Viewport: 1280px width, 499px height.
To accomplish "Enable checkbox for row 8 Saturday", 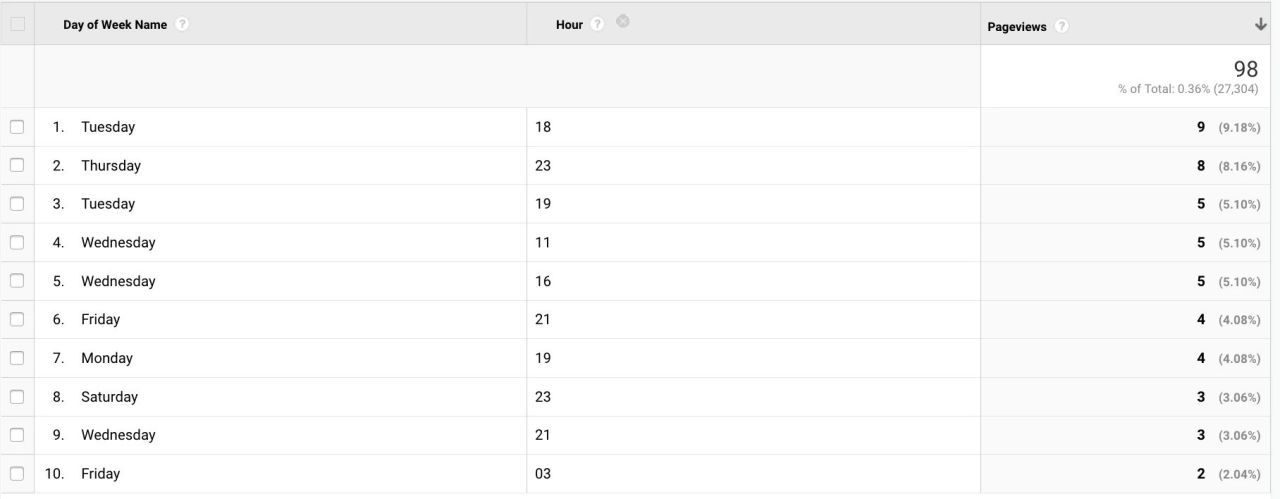I will [17, 397].
